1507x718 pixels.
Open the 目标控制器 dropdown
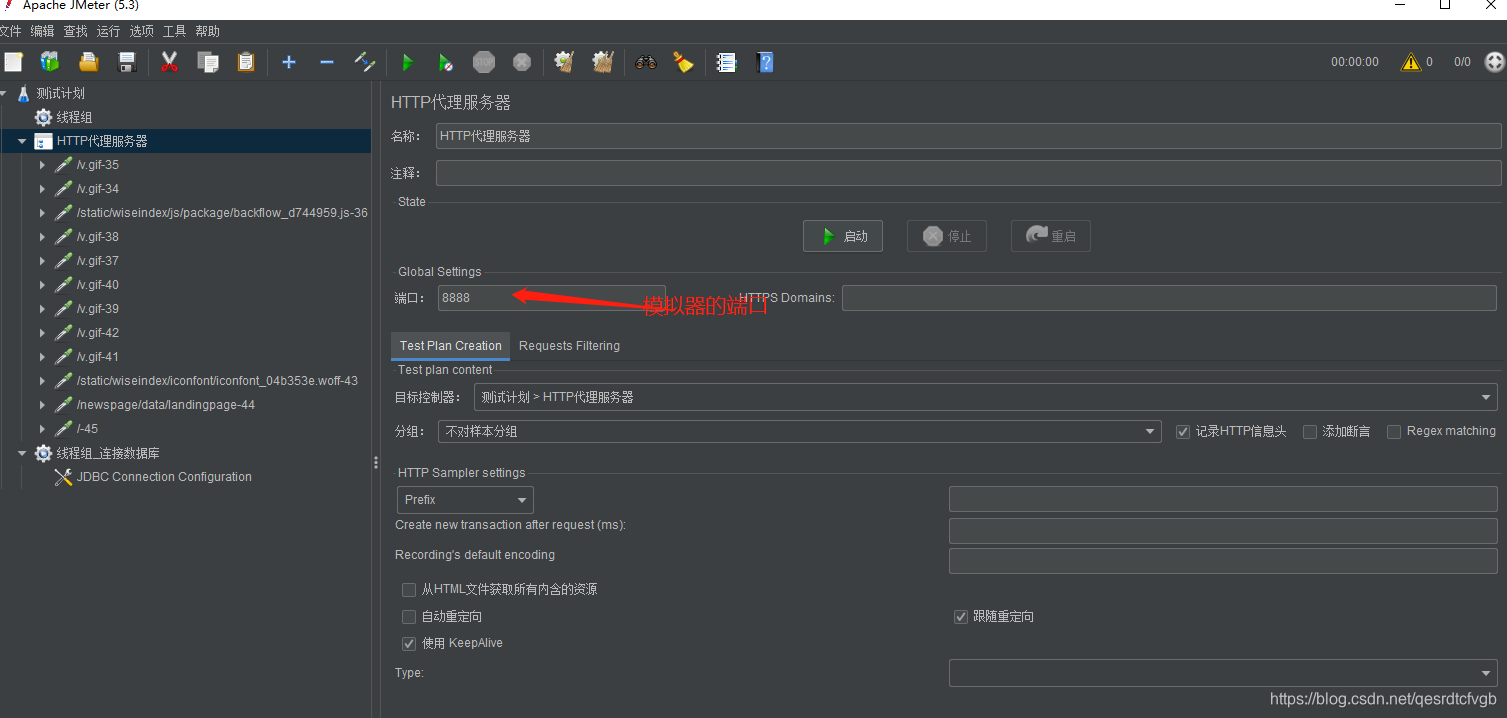pyautogui.click(x=985, y=397)
